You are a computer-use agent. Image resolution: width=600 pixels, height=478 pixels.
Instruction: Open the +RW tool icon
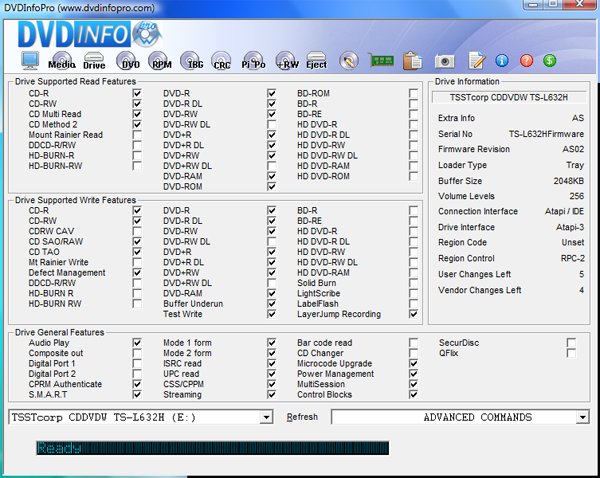click(x=287, y=60)
